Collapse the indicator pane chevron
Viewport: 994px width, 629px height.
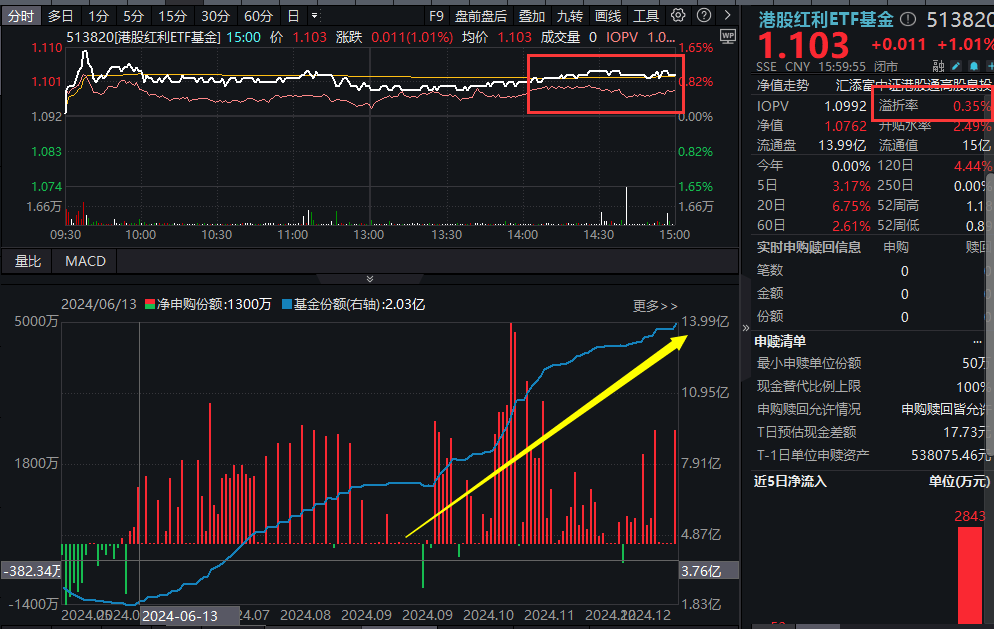point(370,279)
